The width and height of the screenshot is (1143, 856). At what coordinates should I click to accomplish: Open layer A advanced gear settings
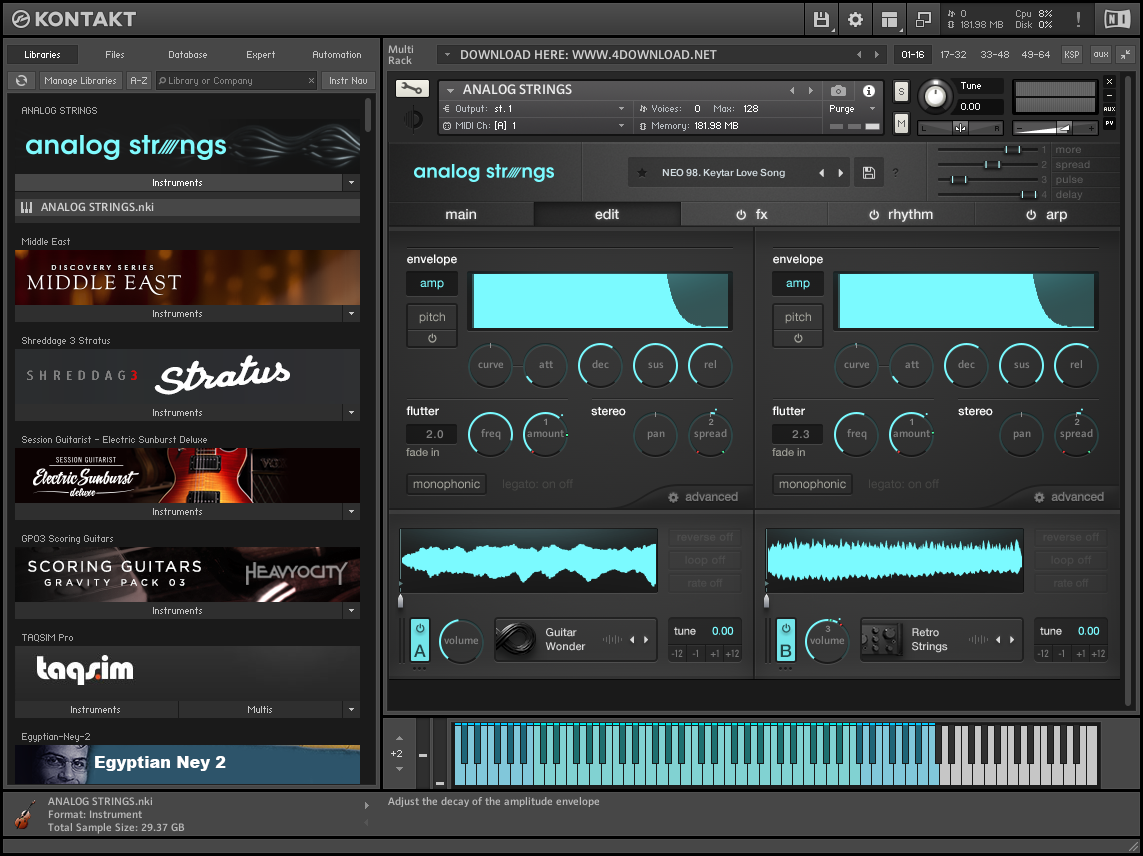tap(674, 497)
